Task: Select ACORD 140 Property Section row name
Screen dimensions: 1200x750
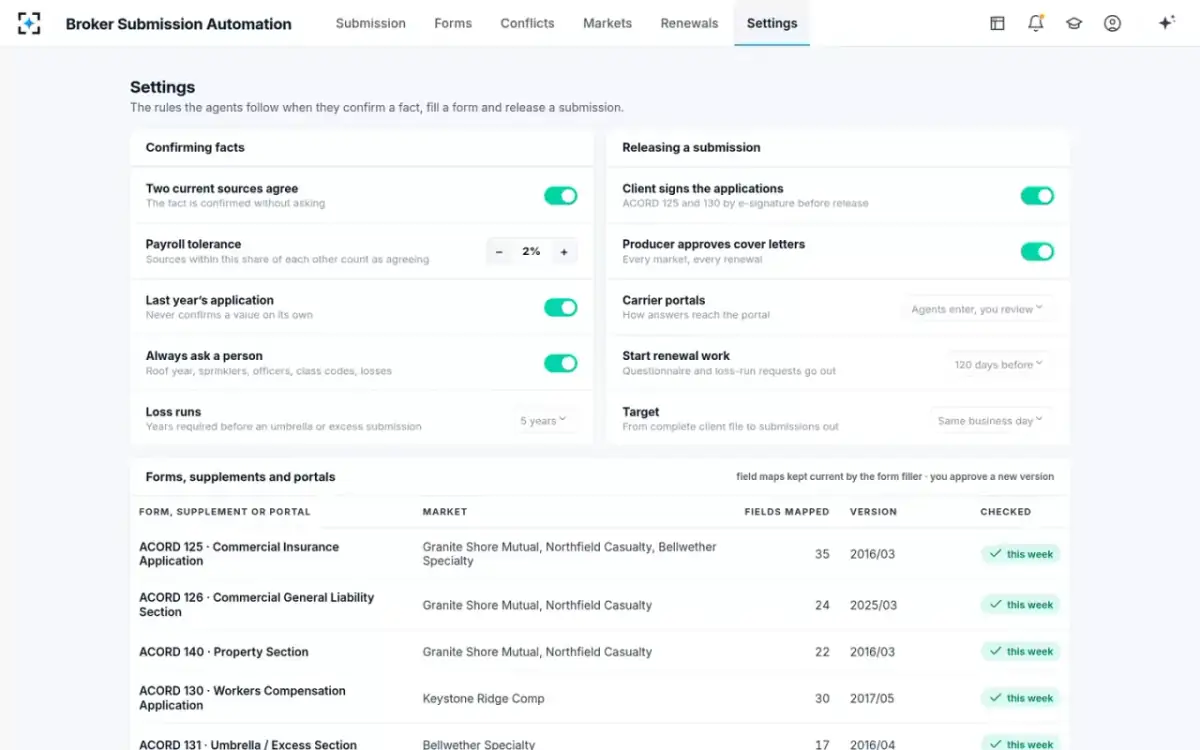Action: pyautogui.click(x=224, y=651)
